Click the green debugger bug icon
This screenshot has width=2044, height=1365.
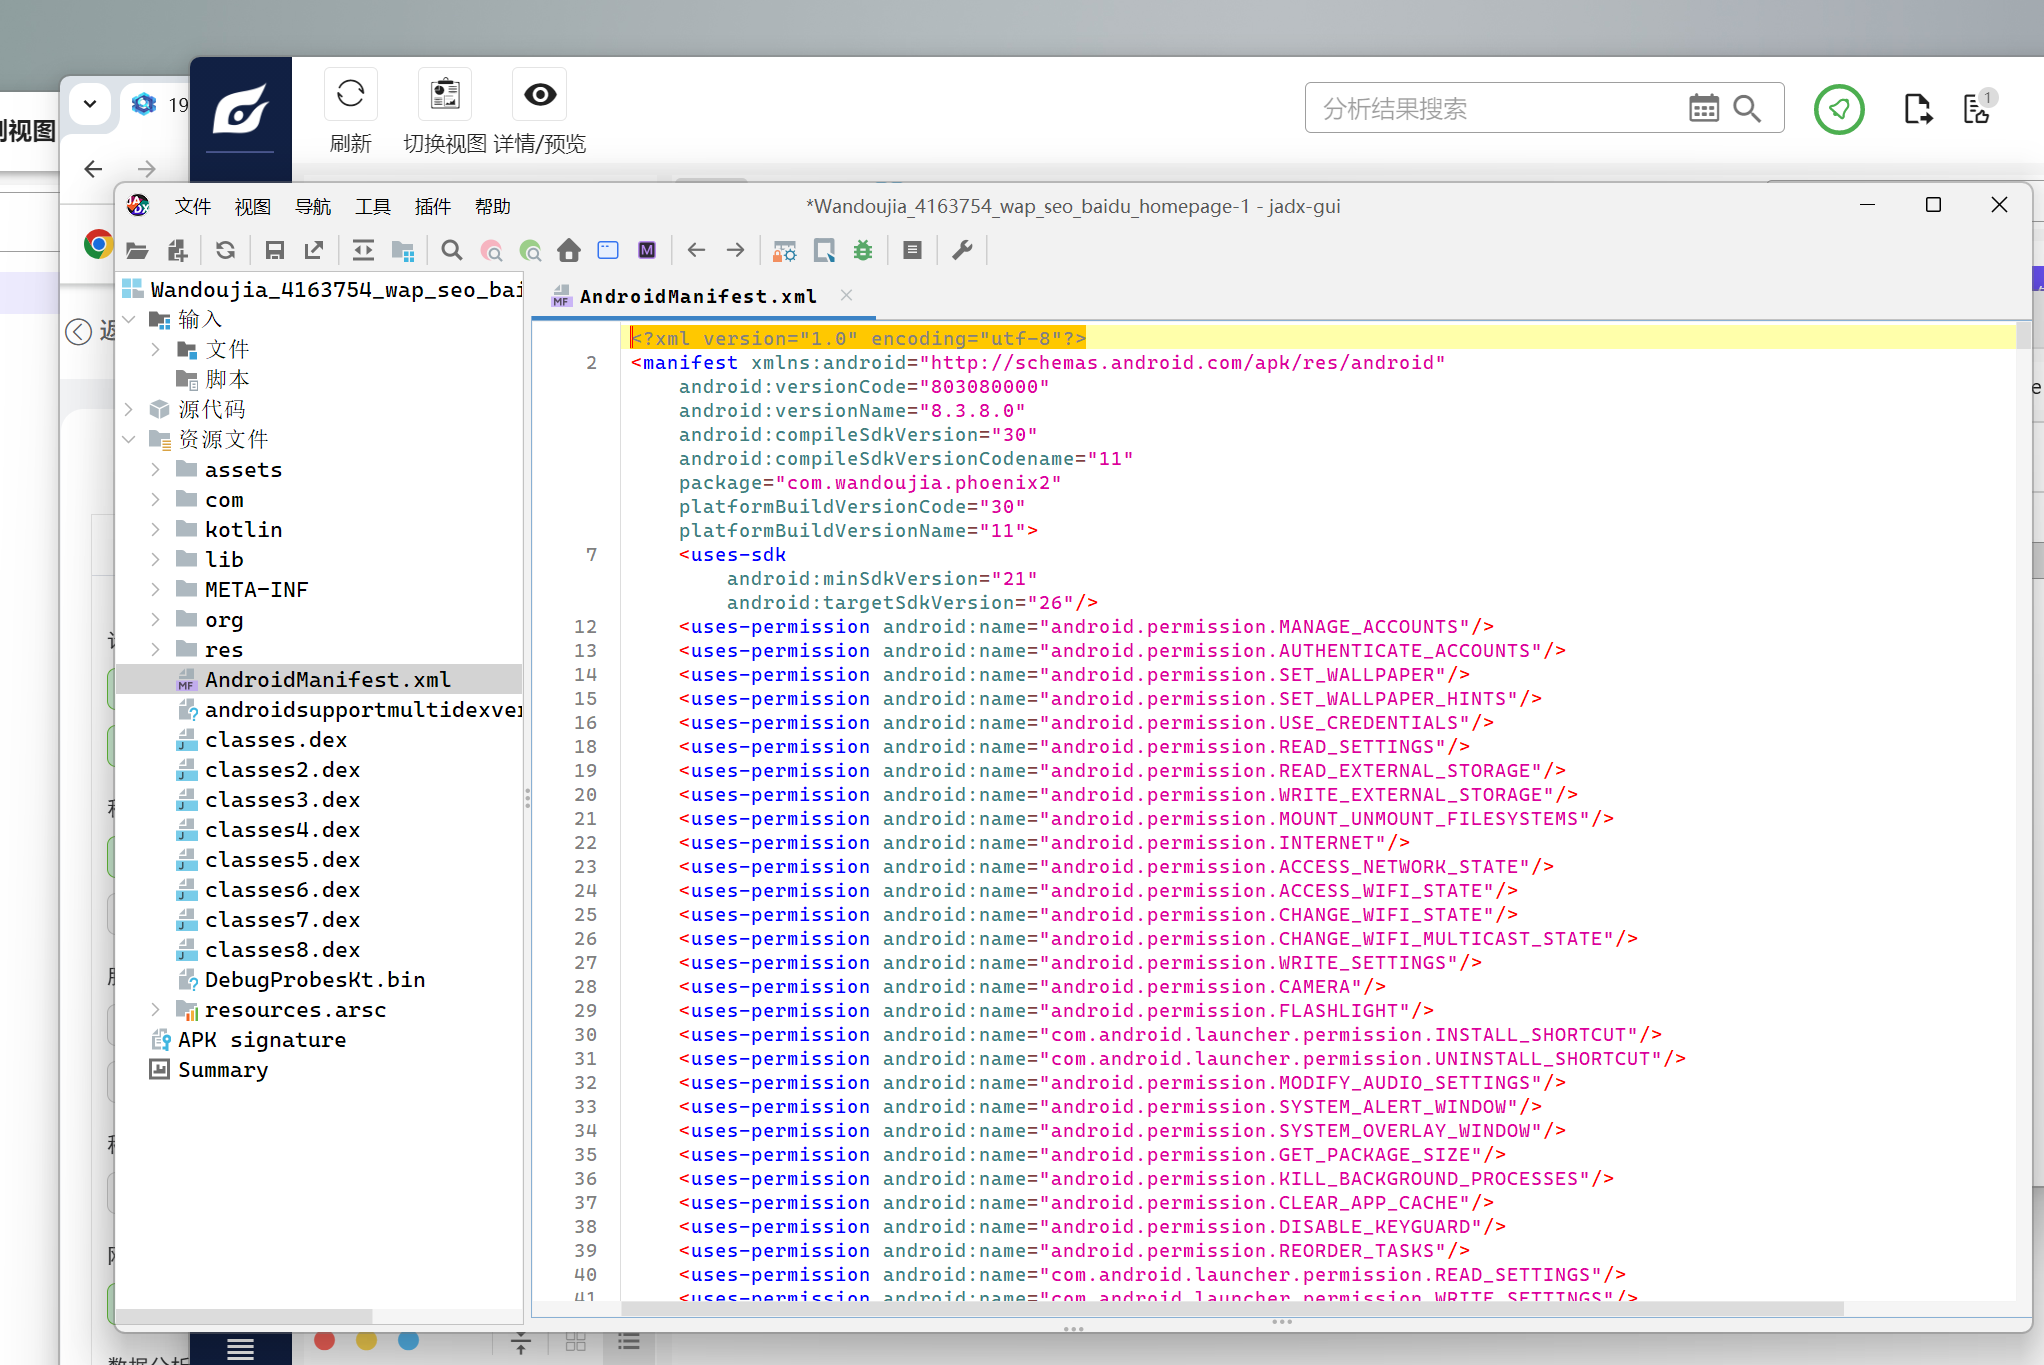coord(863,250)
